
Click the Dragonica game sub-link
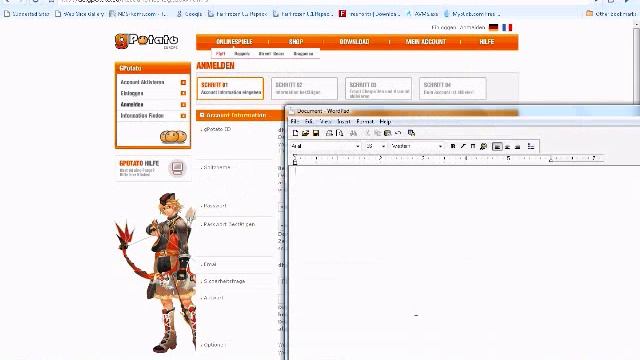click(x=303, y=53)
